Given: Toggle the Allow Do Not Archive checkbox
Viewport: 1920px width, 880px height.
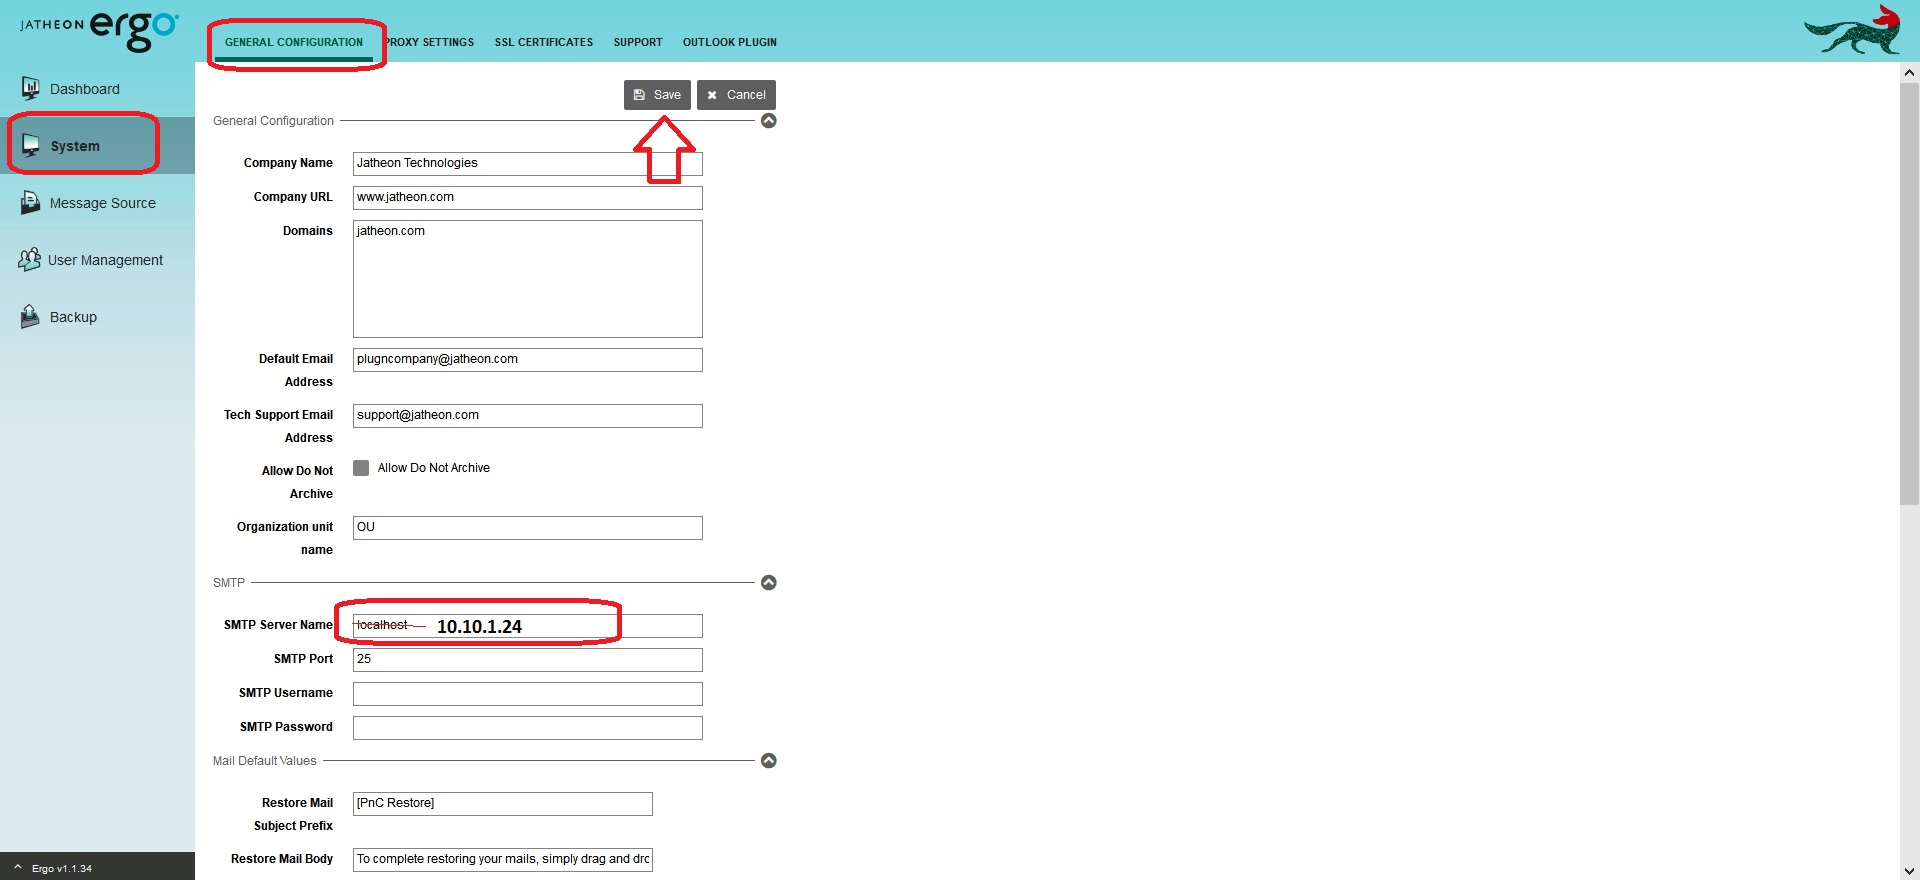Looking at the screenshot, I should coord(361,468).
